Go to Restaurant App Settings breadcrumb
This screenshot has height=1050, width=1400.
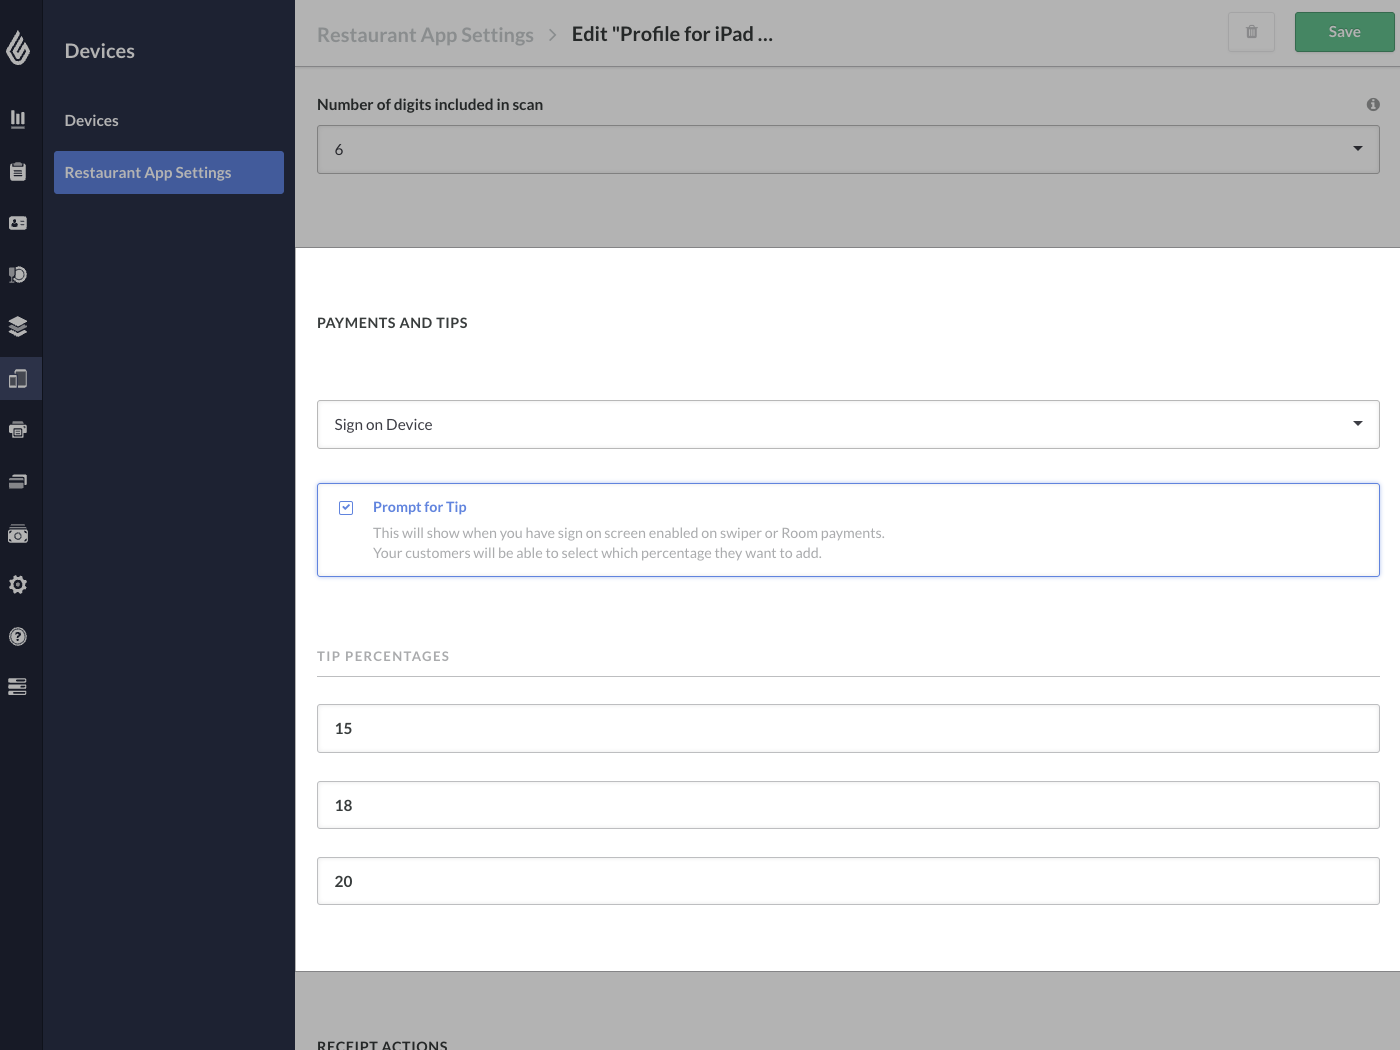[x=425, y=35]
